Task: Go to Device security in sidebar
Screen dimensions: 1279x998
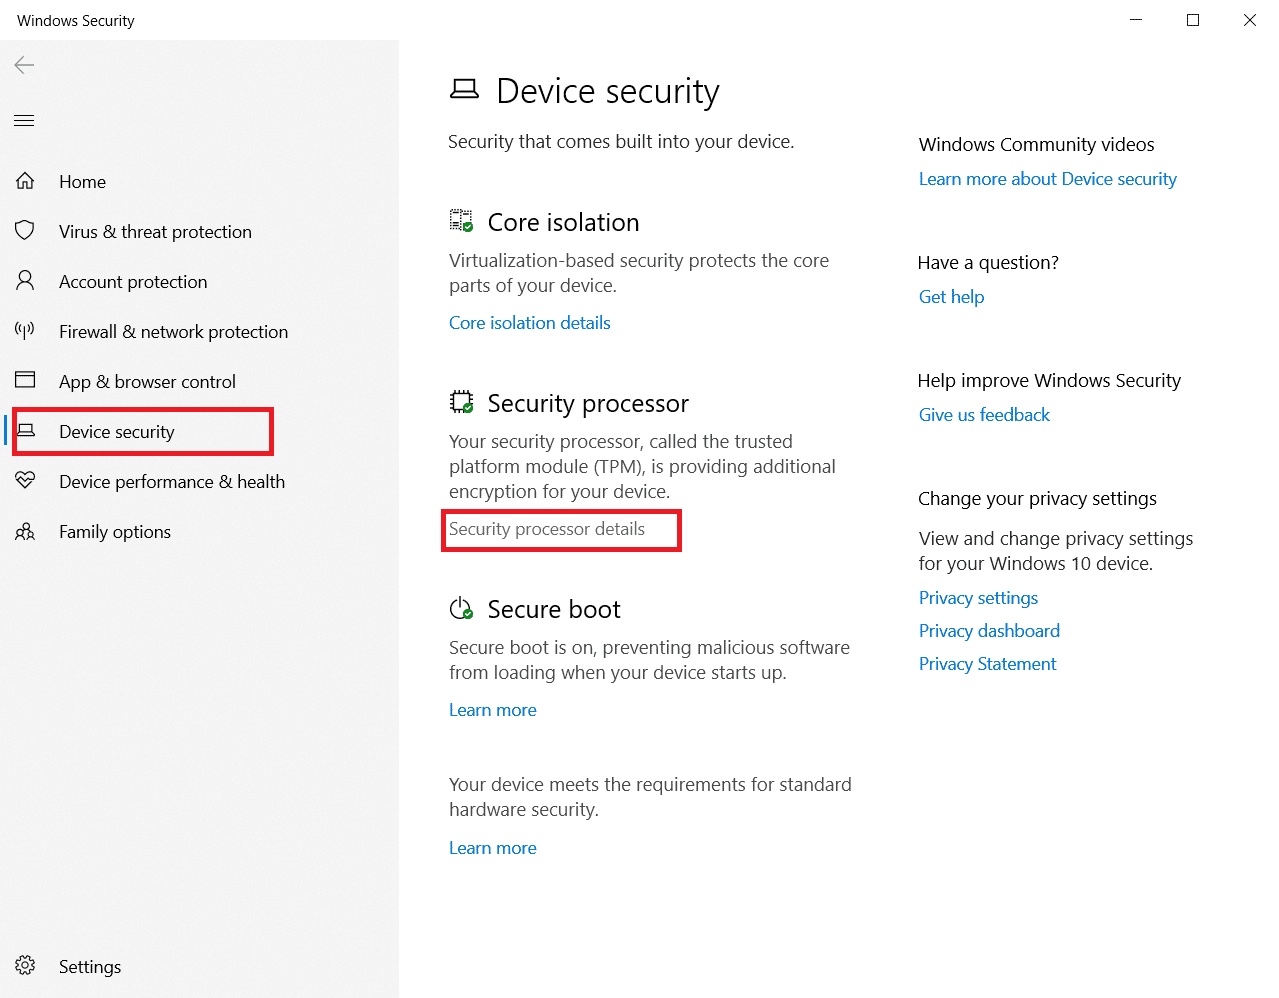Action: 117,432
